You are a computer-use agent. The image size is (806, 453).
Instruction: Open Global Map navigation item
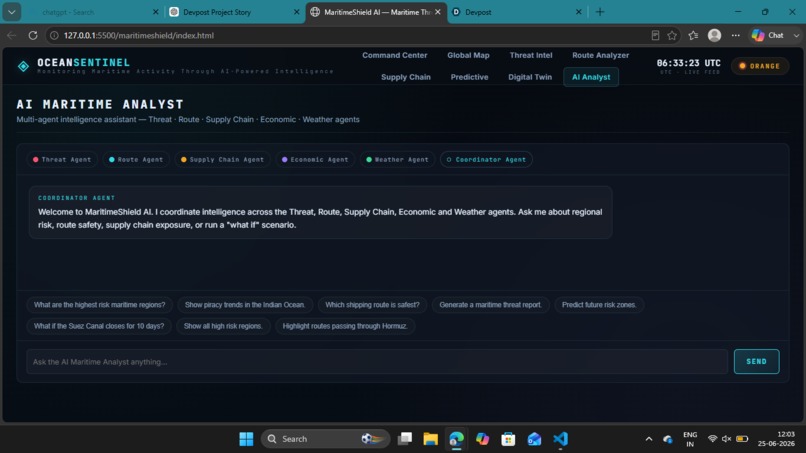[468, 55]
